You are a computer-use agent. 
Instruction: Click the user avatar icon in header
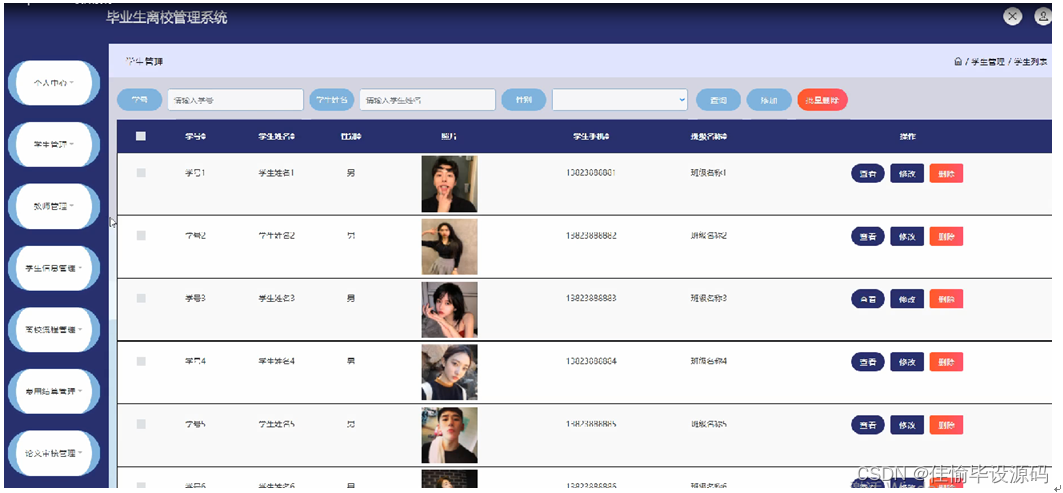[1043, 16]
